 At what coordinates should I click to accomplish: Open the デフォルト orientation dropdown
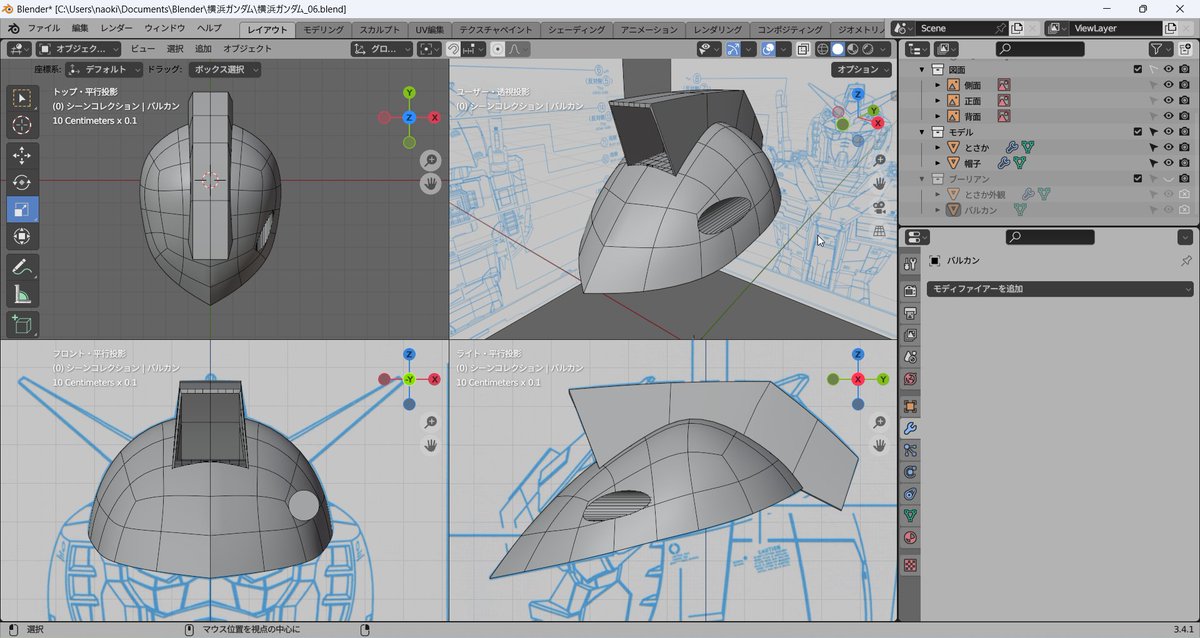(104, 69)
